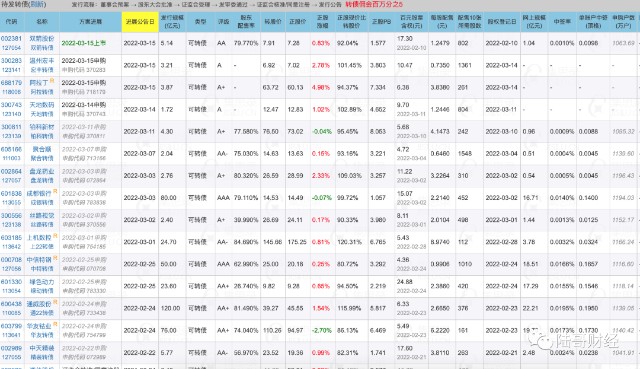Click the 2022-03-14申购 progress entry
Viewport: 640px width, 369px height.
tap(84, 105)
